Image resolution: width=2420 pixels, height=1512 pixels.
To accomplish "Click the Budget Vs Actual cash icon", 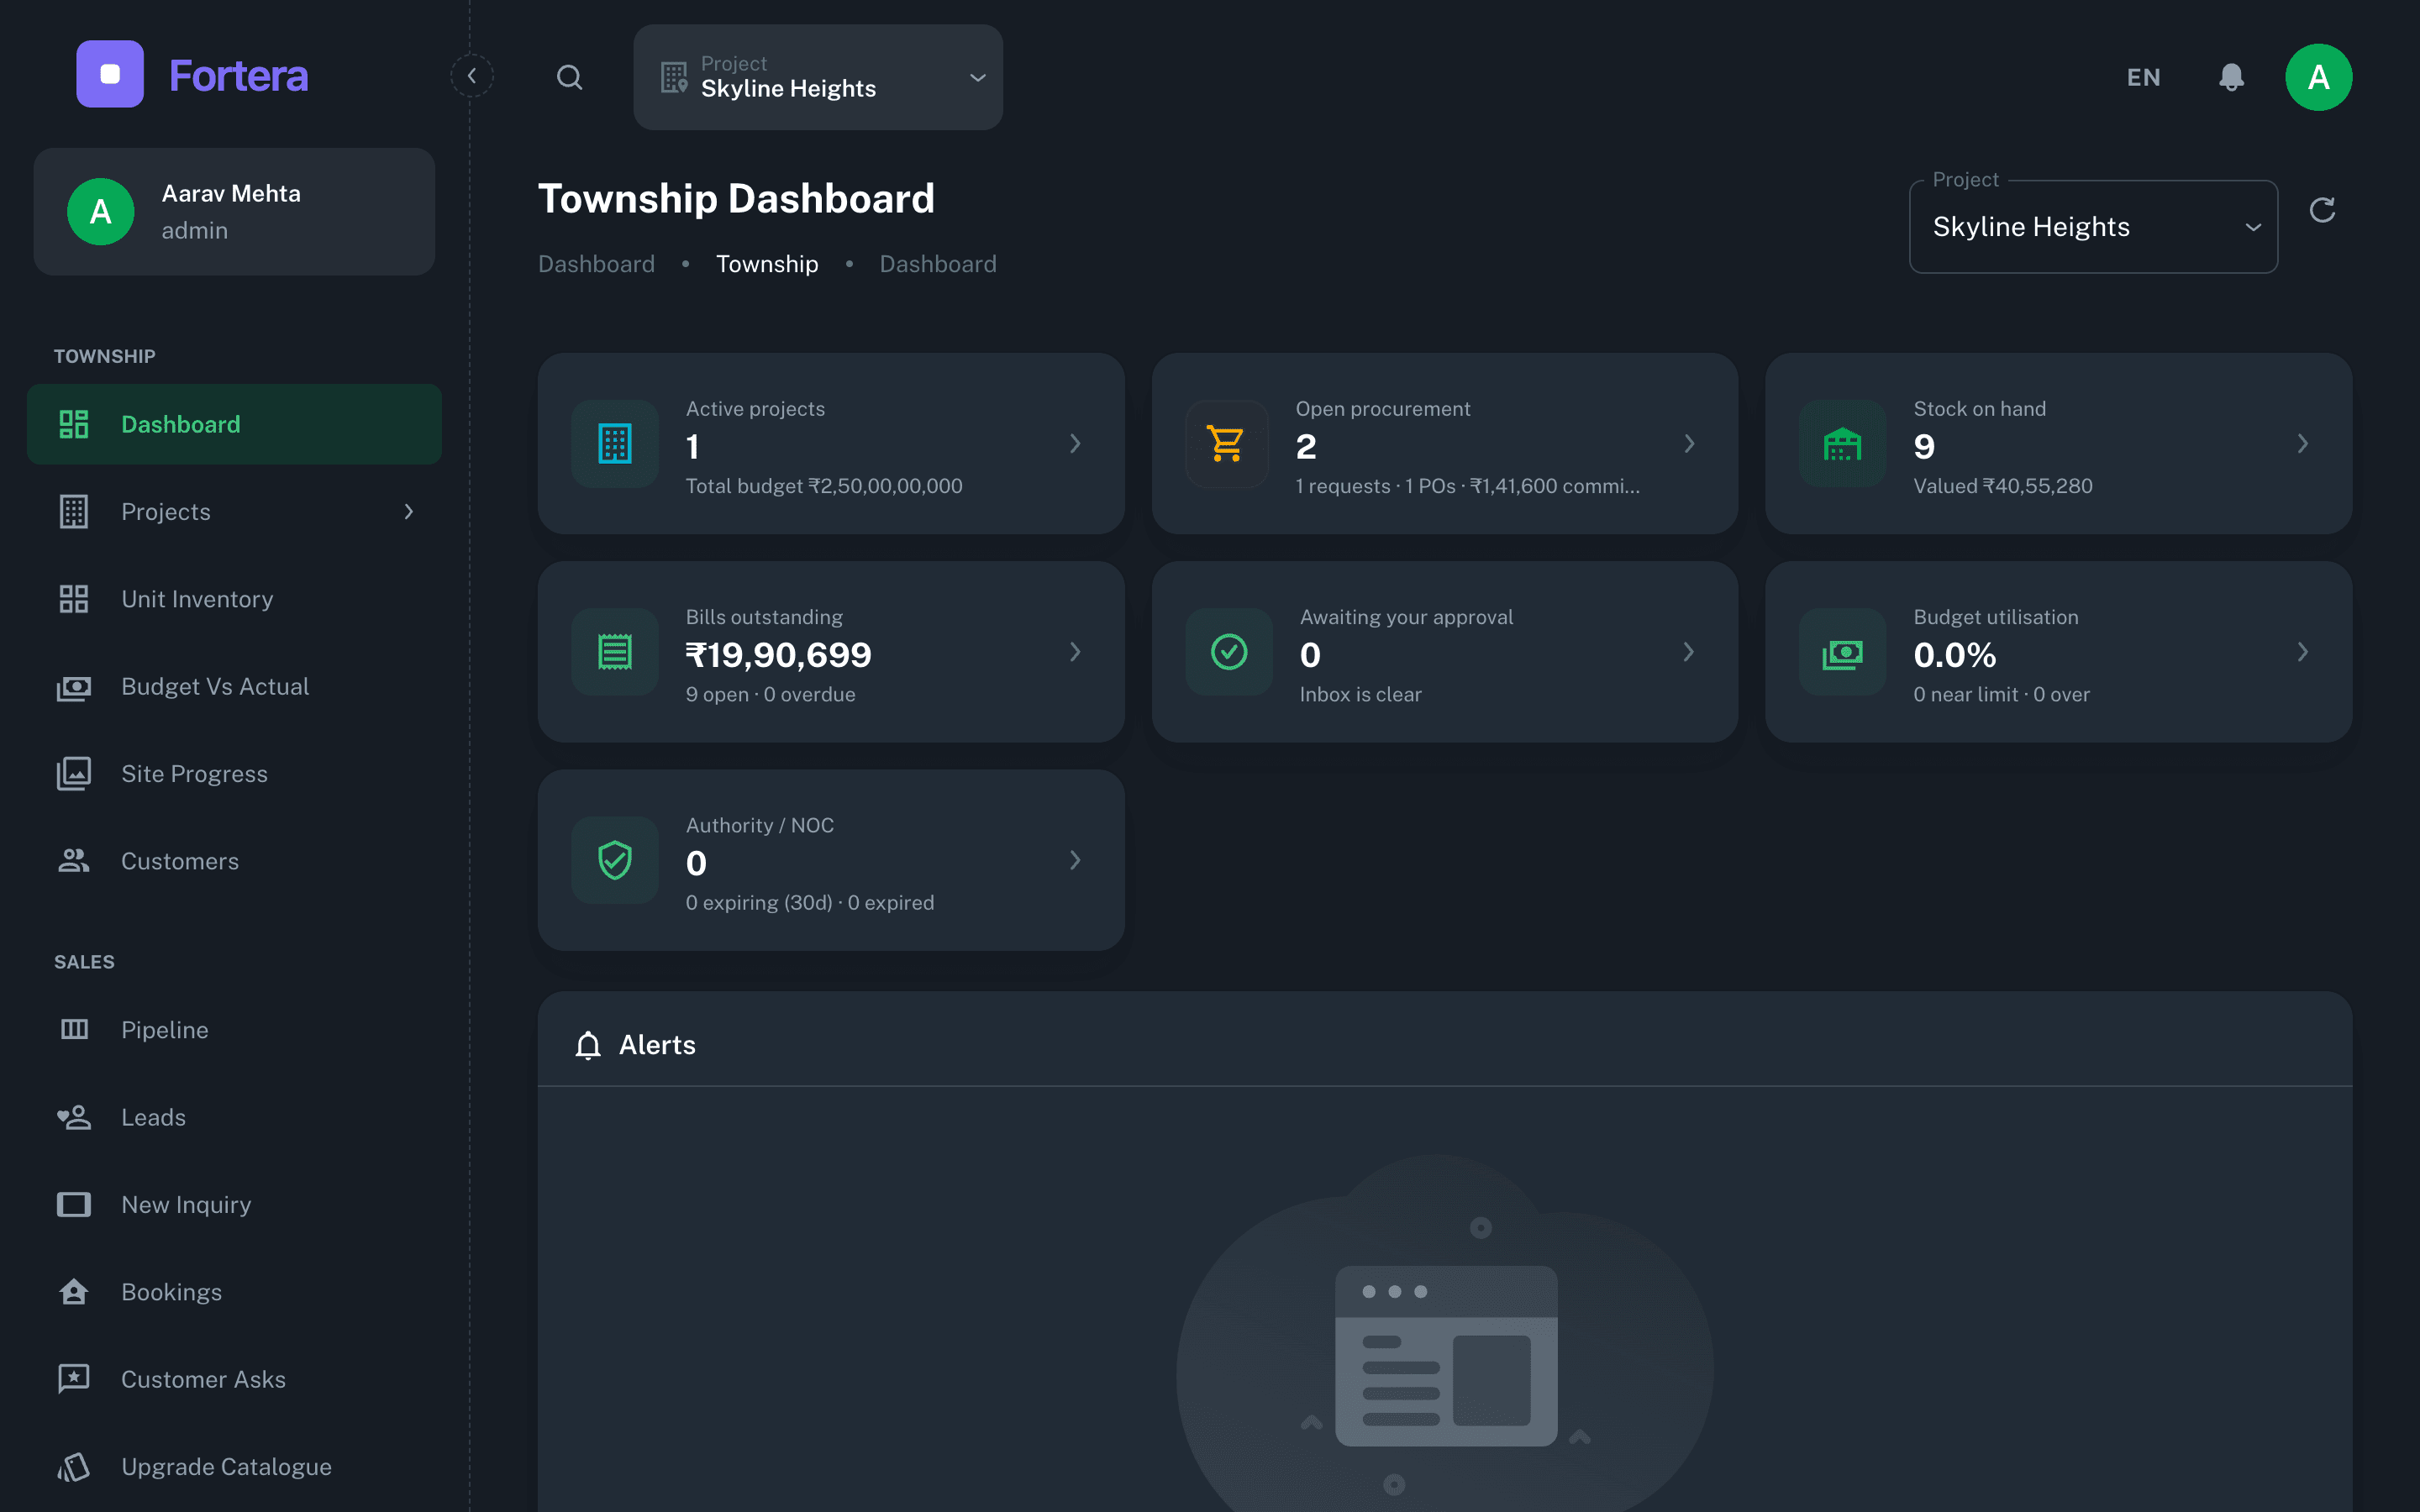I will point(74,687).
